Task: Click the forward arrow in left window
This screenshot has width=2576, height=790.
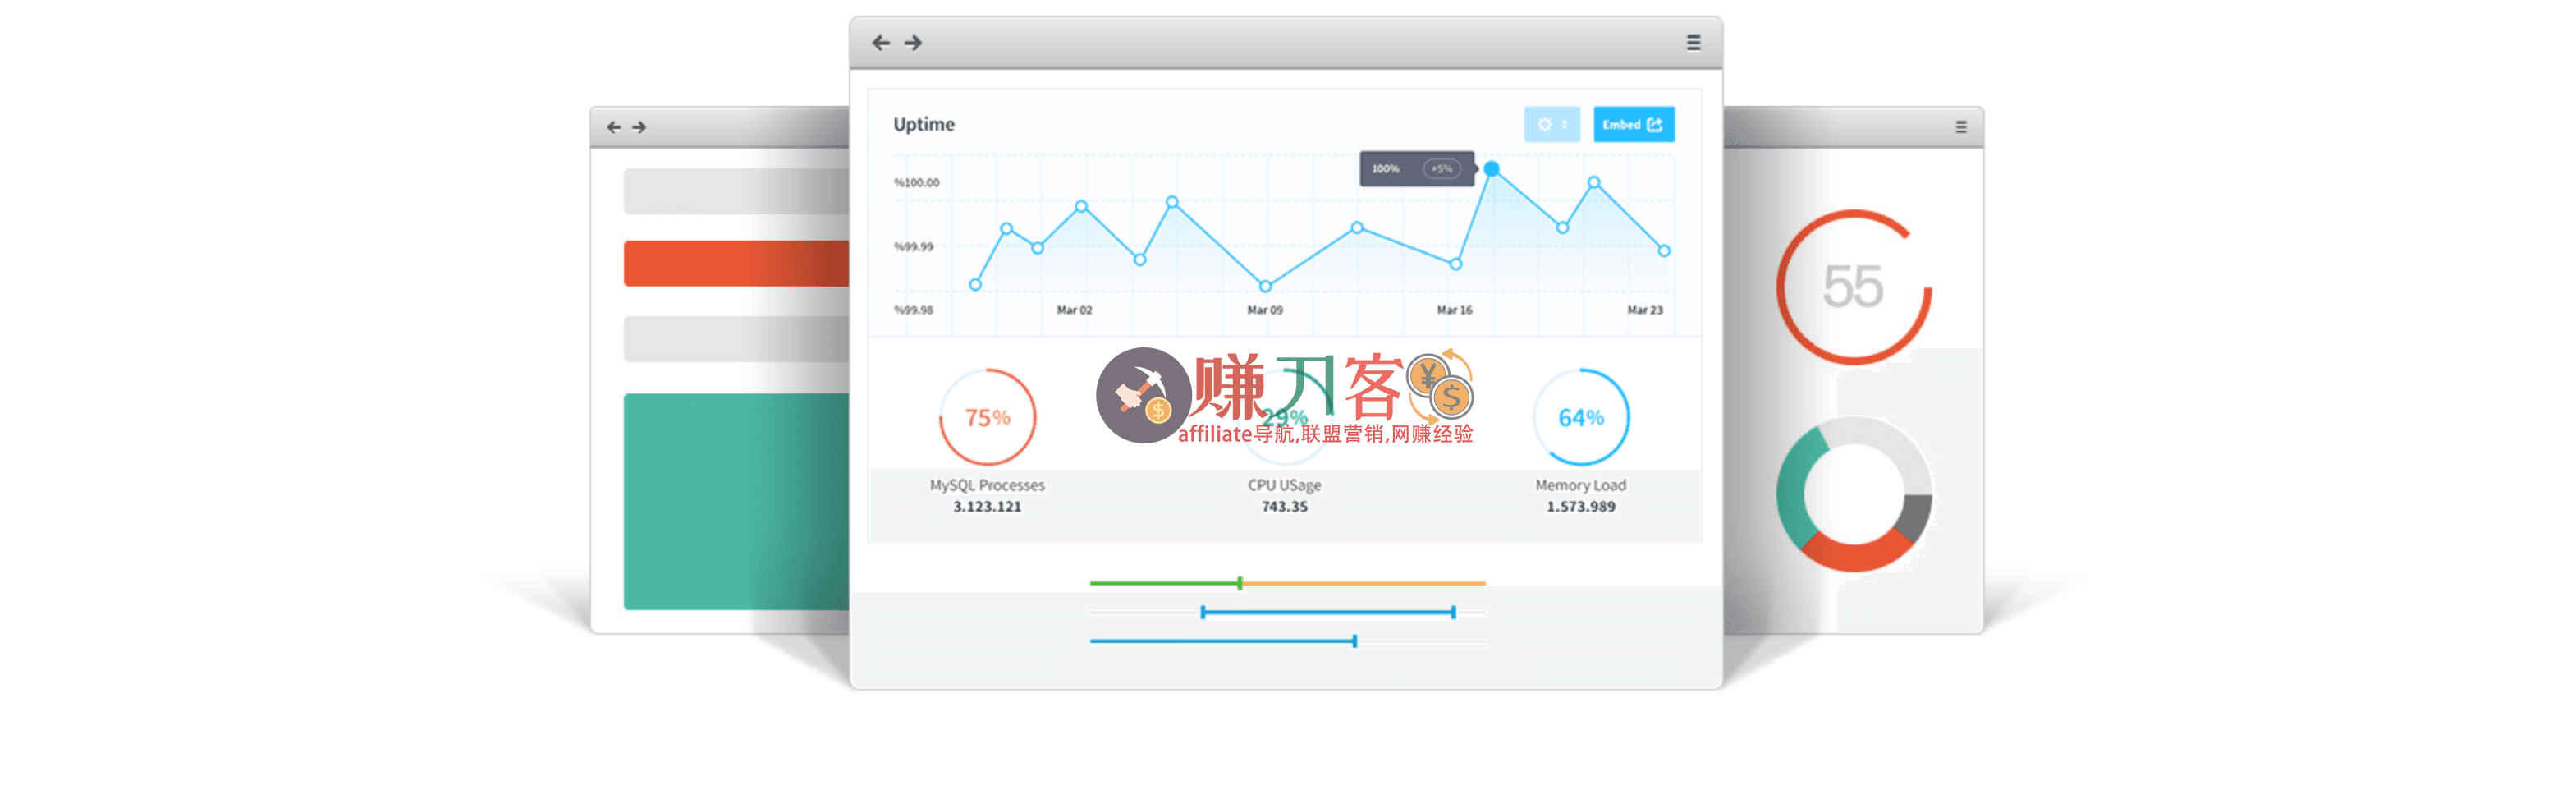Action: [x=639, y=127]
